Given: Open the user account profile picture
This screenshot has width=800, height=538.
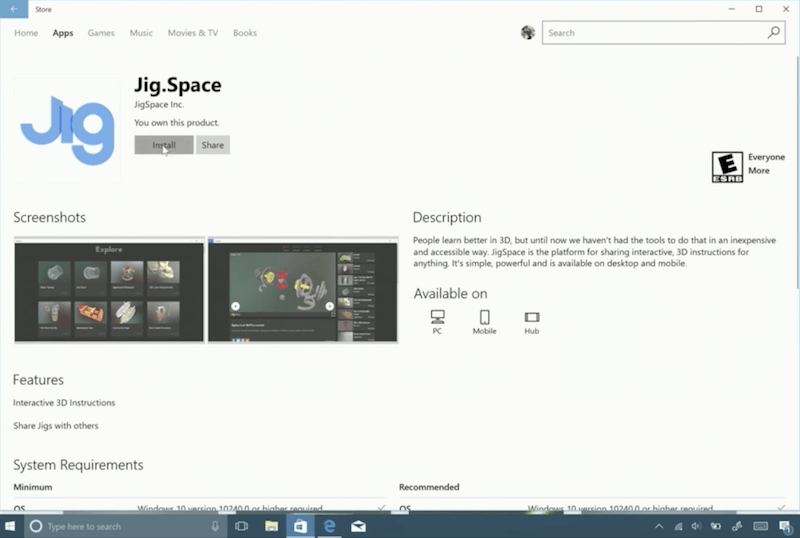Looking at the screenshot, I should pyautogui.click(x=528, y=33).
